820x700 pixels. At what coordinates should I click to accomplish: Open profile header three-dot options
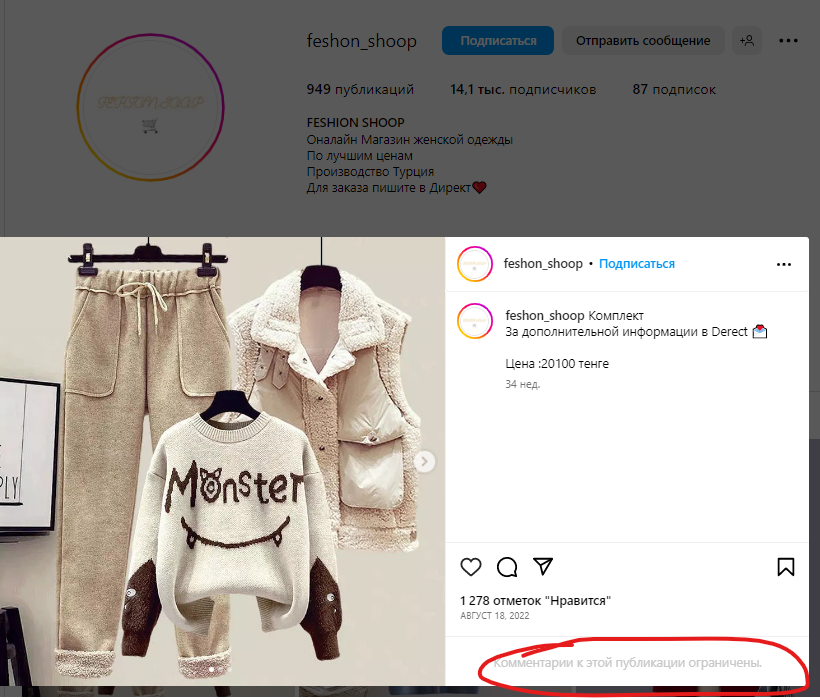pos(788,41)
